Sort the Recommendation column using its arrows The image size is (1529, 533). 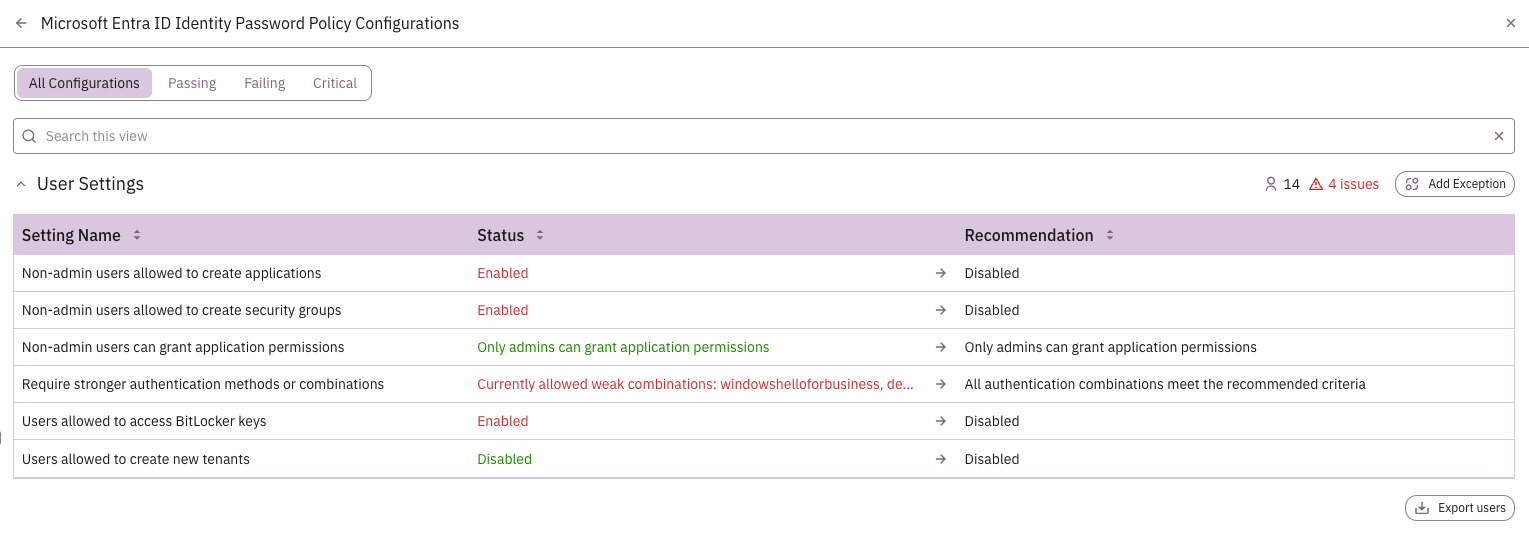[1110, 235]
